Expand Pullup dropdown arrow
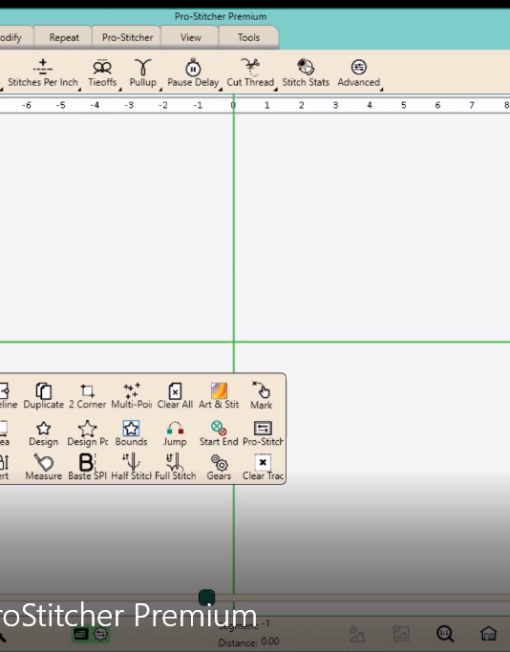Image resolution: width=510 pixels, height=652 pixels. coord(160,89)
